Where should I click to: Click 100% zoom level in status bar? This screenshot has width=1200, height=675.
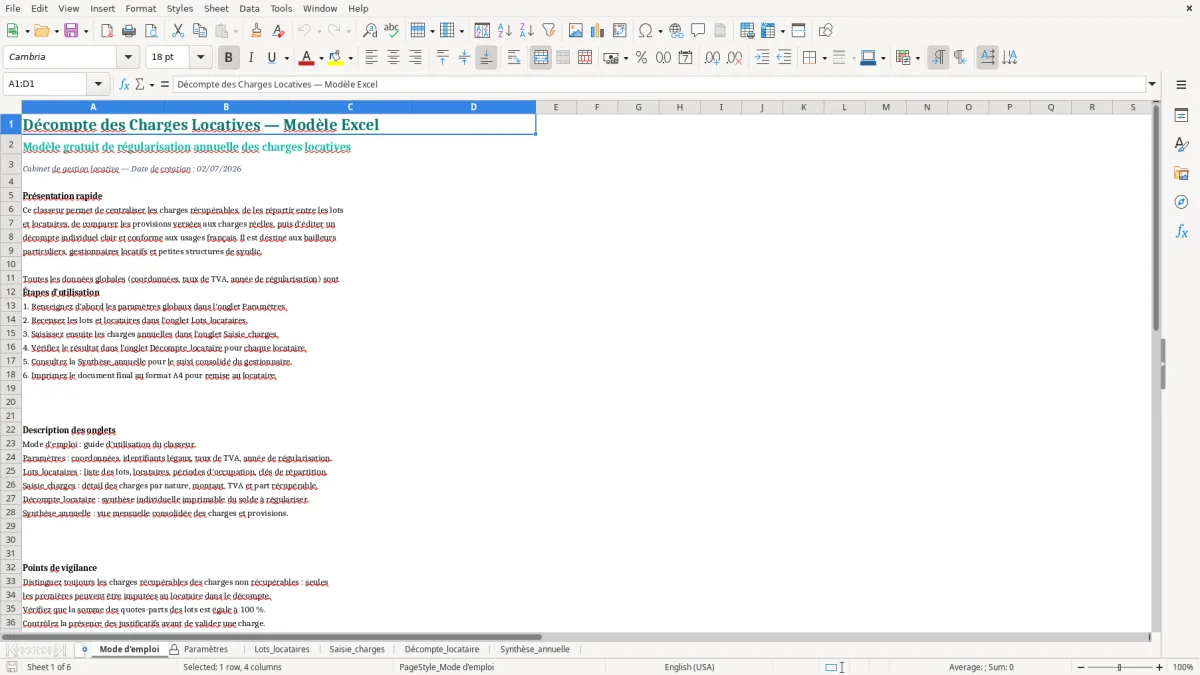1183,667
